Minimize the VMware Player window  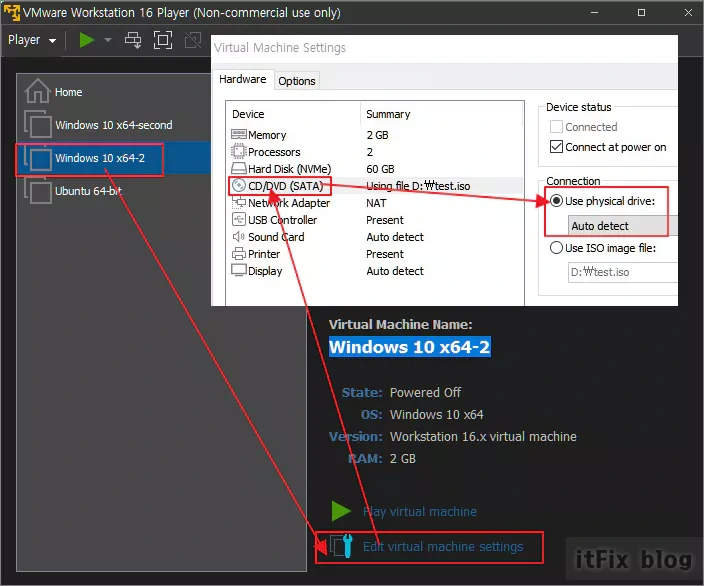click(x=594, y=13)
